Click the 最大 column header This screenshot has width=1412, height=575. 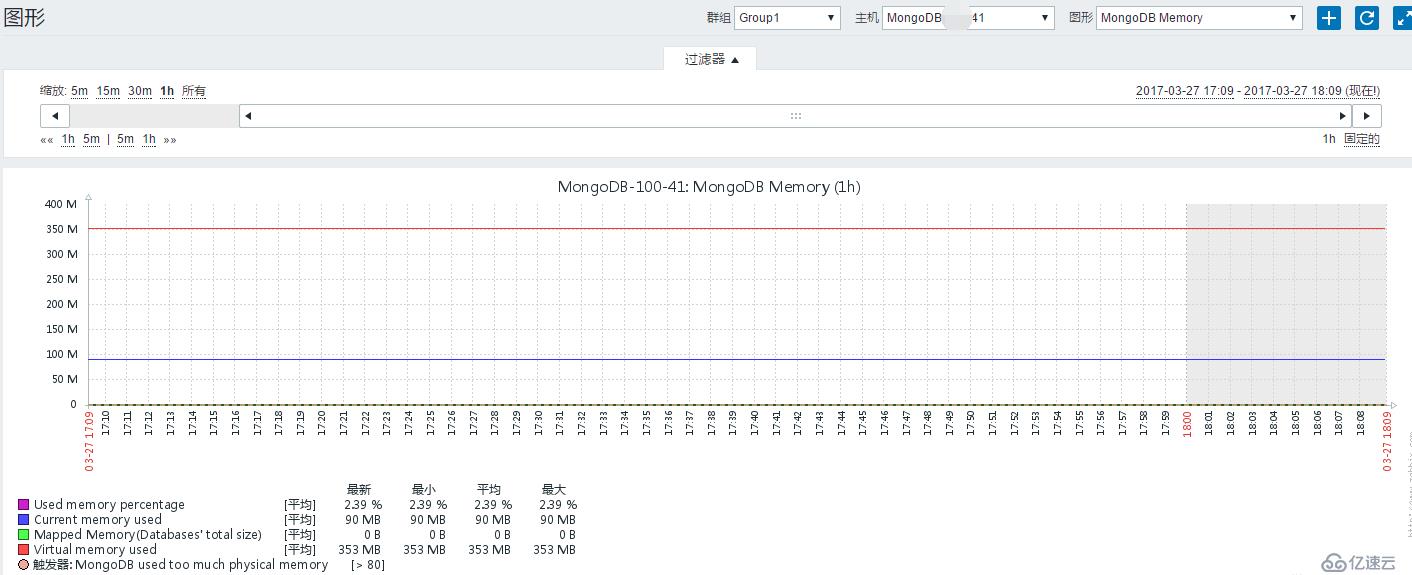coord(554,490)
